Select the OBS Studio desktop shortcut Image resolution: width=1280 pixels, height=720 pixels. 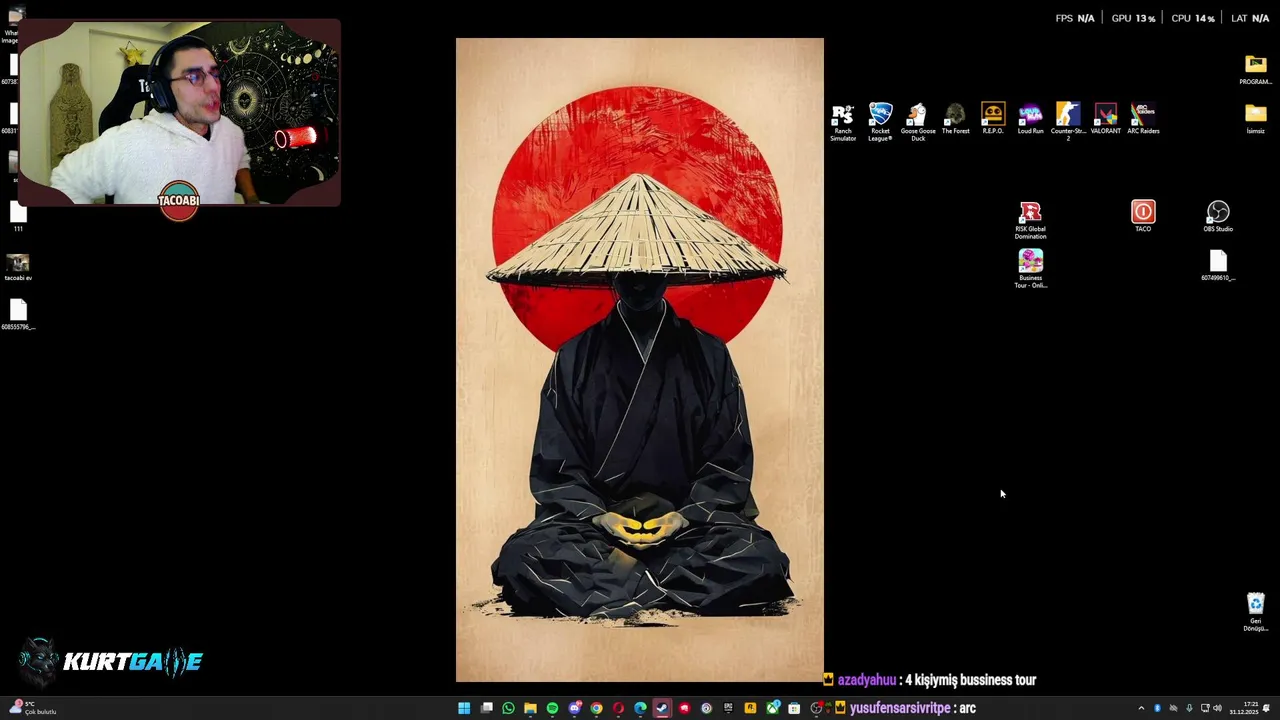[x=1218, y=216]
